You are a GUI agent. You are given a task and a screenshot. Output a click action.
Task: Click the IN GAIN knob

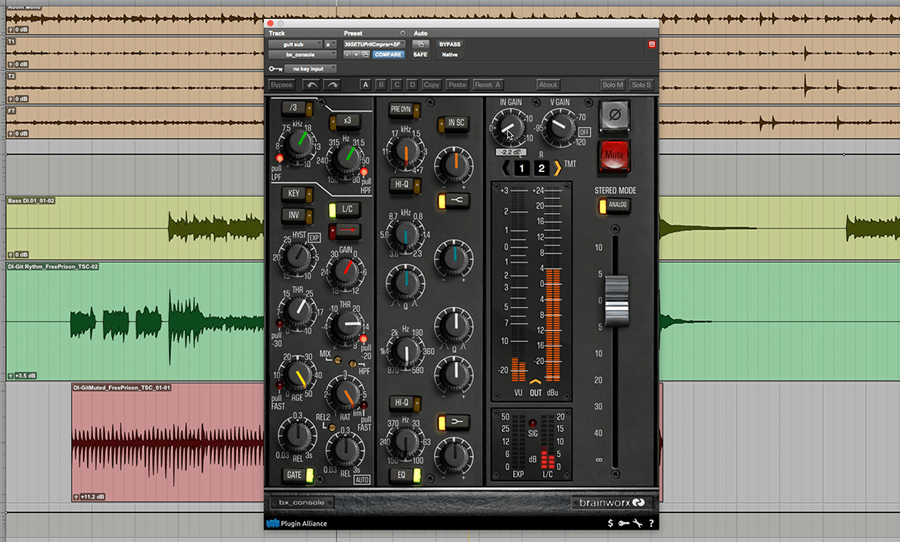[x=509, y=127]
